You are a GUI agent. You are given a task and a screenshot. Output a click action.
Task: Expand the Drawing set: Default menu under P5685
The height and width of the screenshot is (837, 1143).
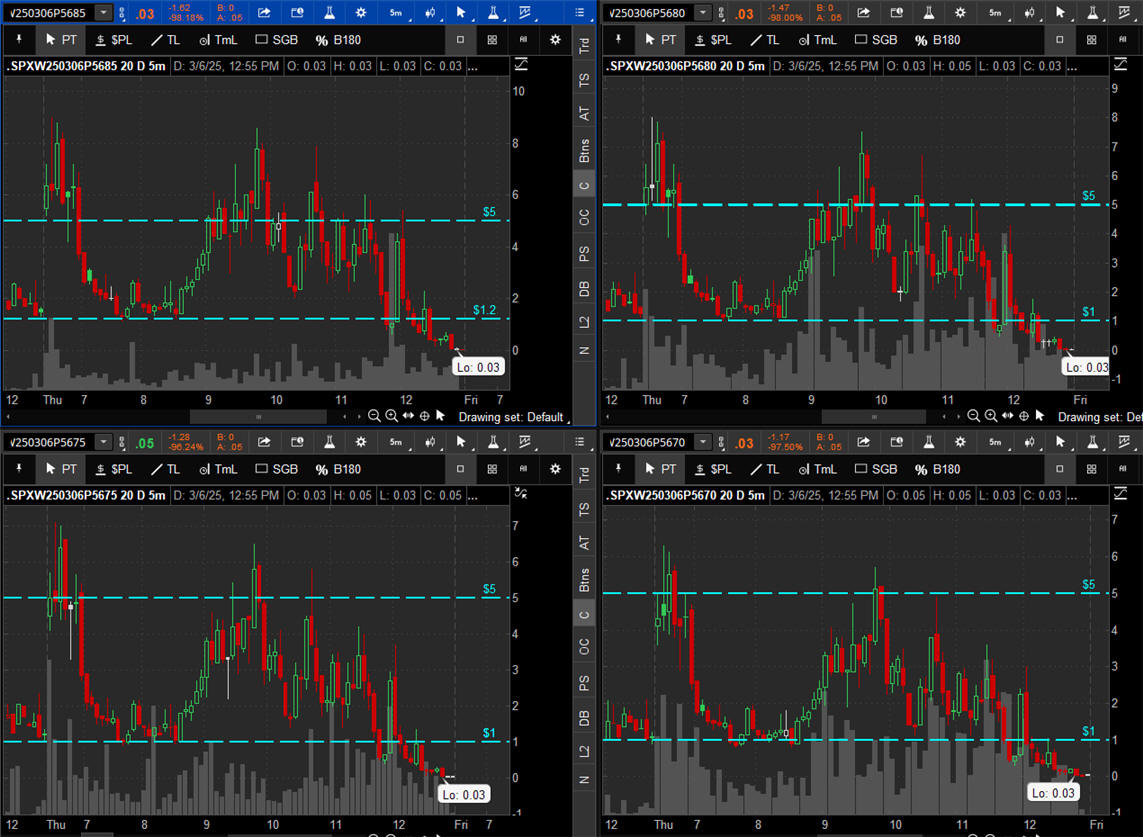tap(511, 416)
